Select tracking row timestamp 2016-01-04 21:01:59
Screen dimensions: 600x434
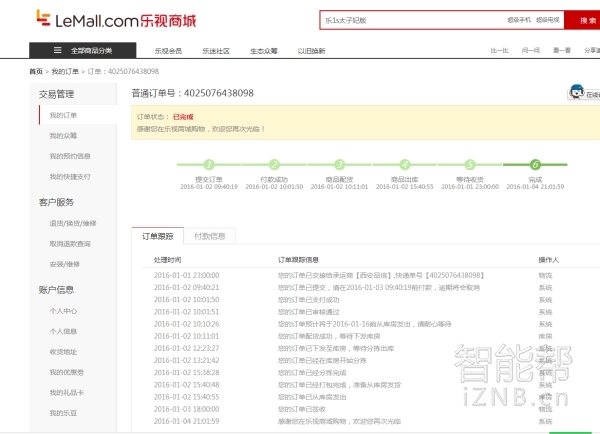tap(187, 421)
